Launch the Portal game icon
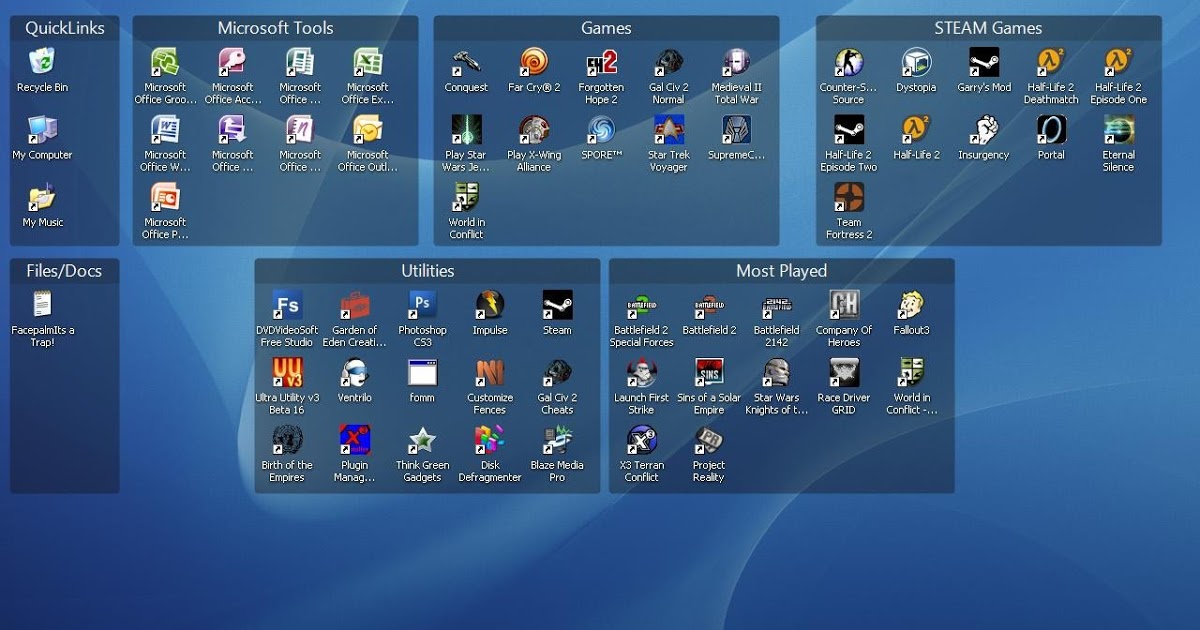The height and width of the screenshot is (630, 1200). coord(1051,130)
